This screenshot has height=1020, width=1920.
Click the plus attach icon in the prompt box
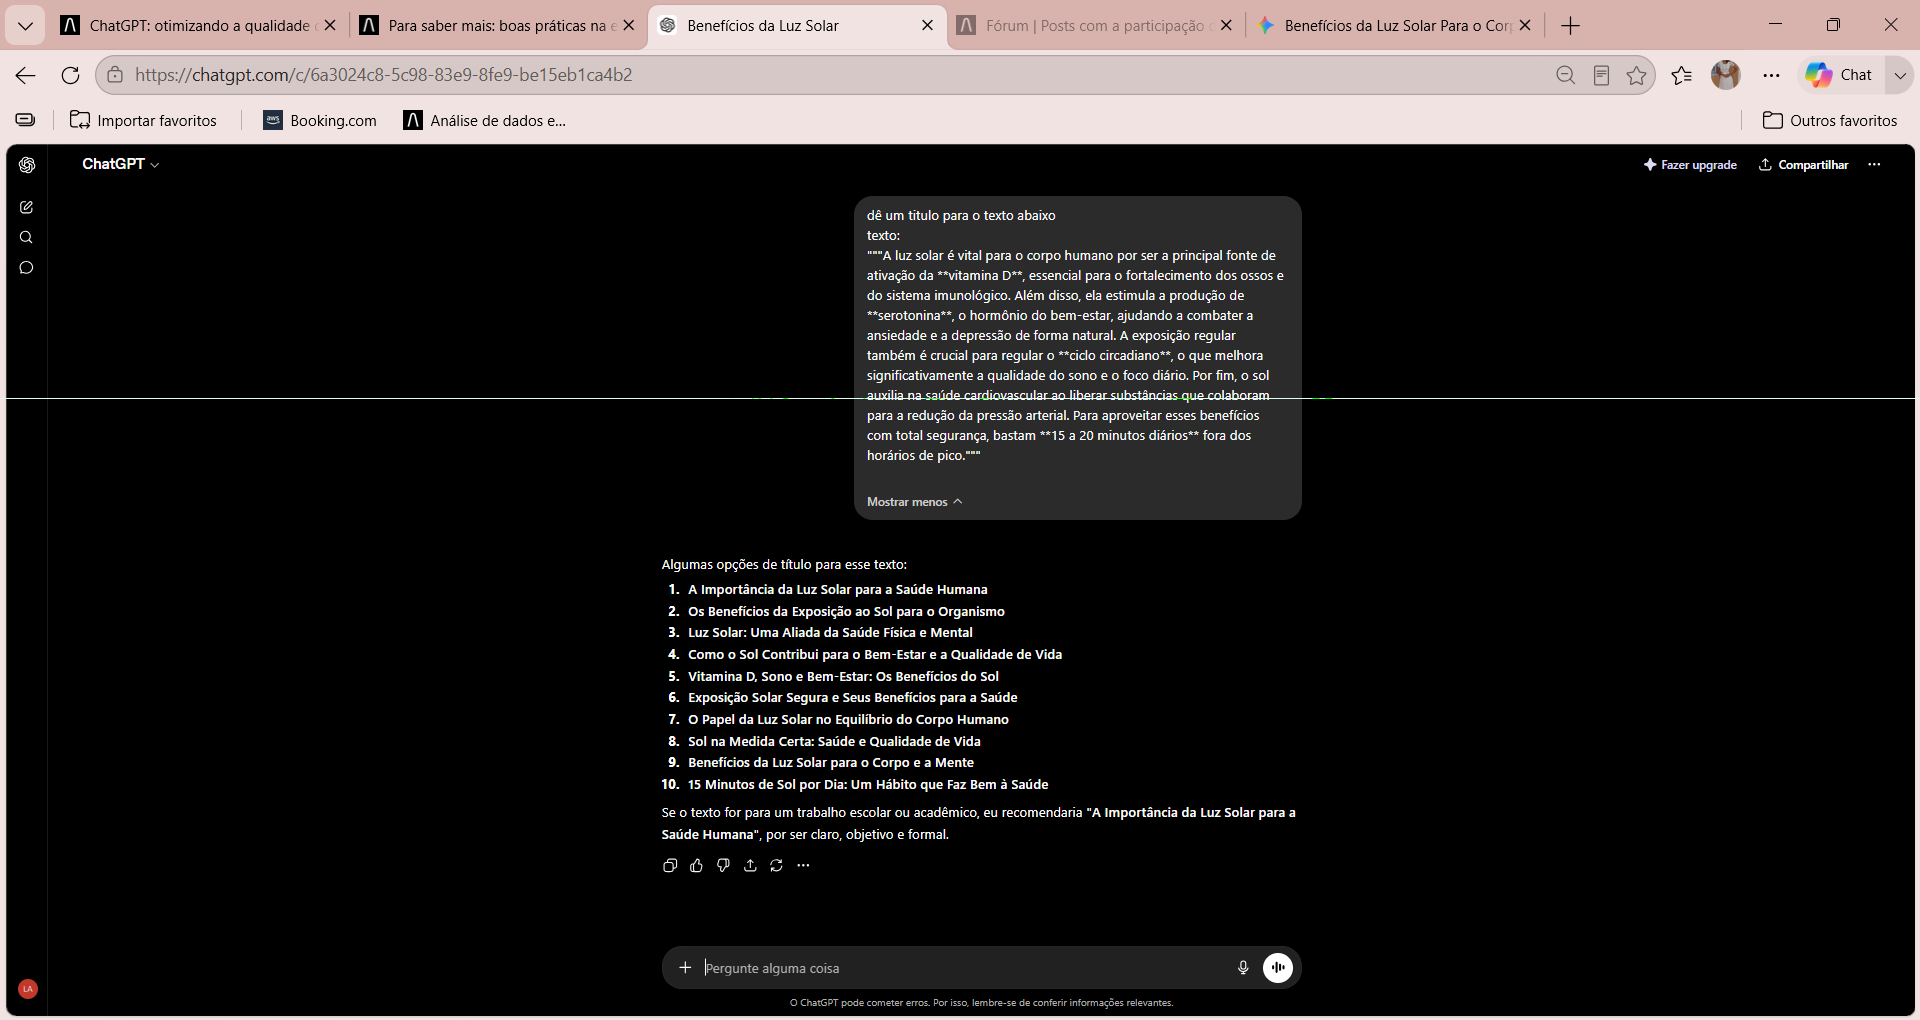[x=685, y=967]
